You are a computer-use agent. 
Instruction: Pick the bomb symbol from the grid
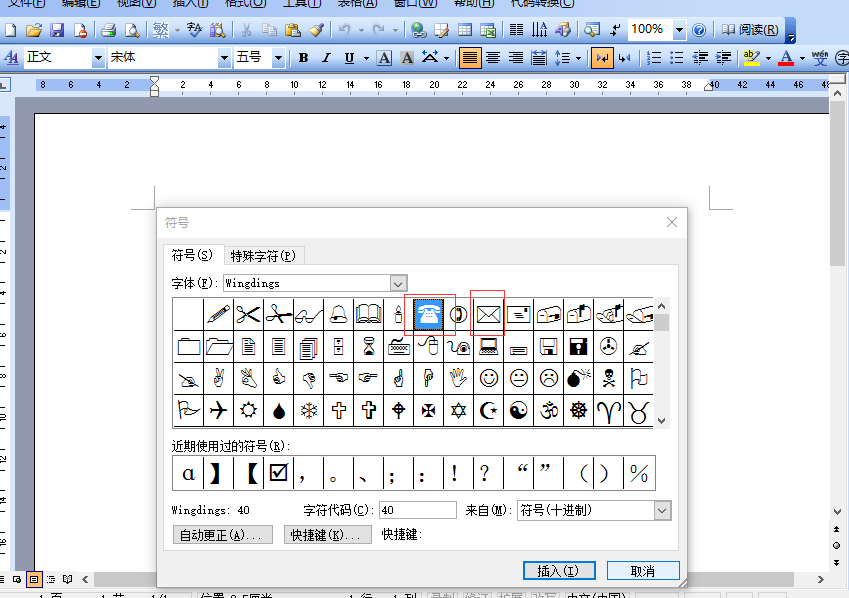coord(578,378)
